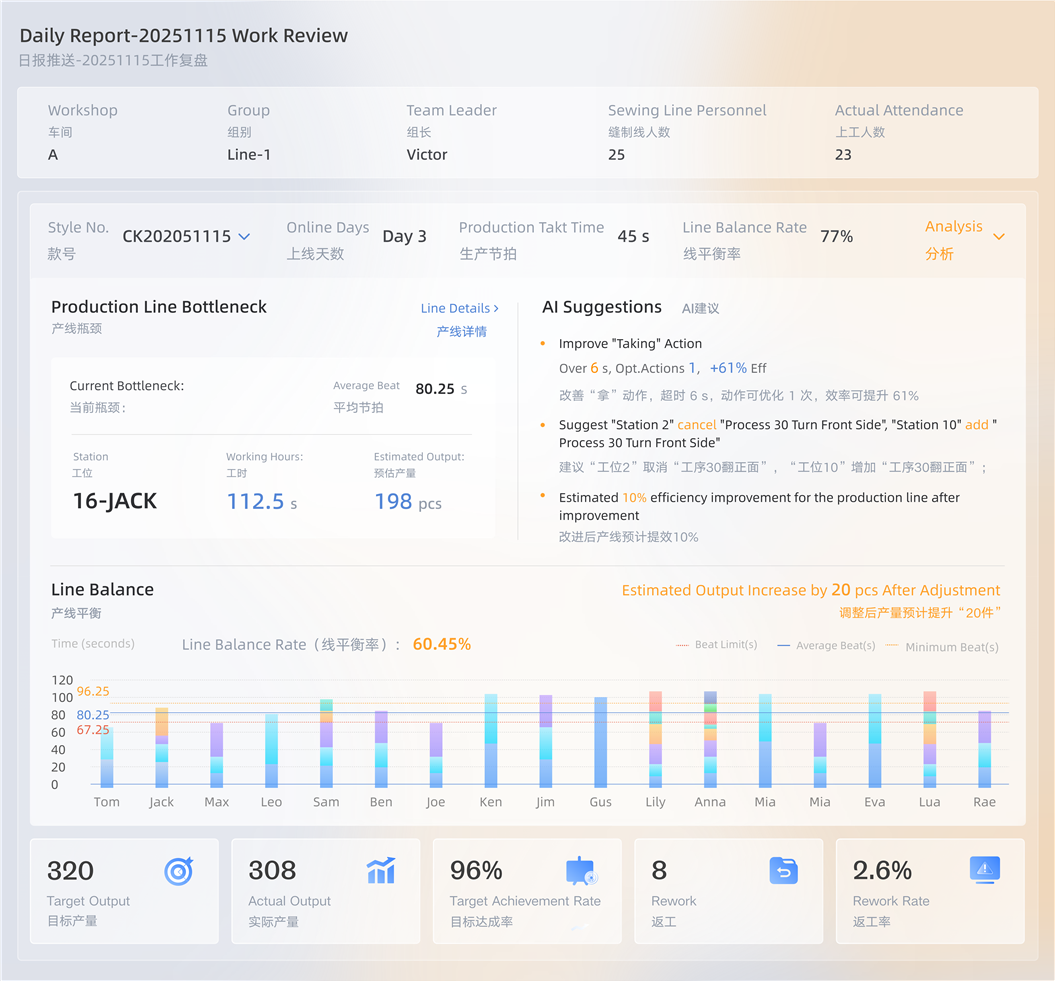Click the Estimated Output 198 pcs value
Image resolution: width=1055 pixels, height=981 pixels.
(407, 502)
